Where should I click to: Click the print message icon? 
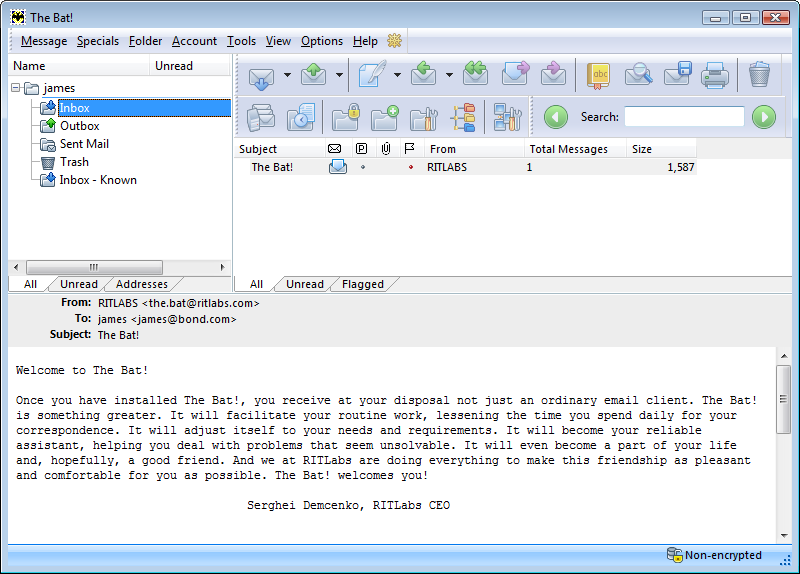(714, 75)
